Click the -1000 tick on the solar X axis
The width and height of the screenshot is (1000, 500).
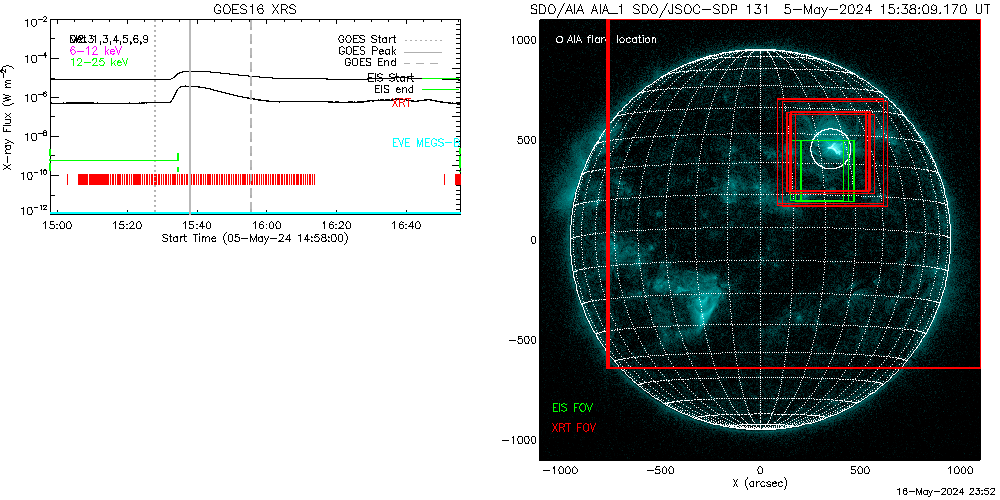point(559,471)
